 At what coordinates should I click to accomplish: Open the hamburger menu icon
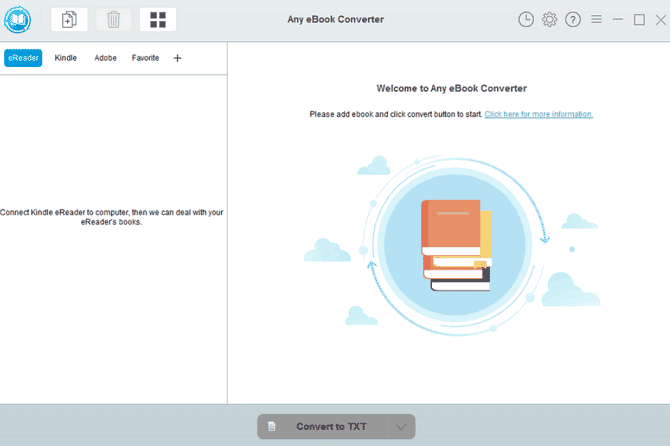tap(596, 19)
